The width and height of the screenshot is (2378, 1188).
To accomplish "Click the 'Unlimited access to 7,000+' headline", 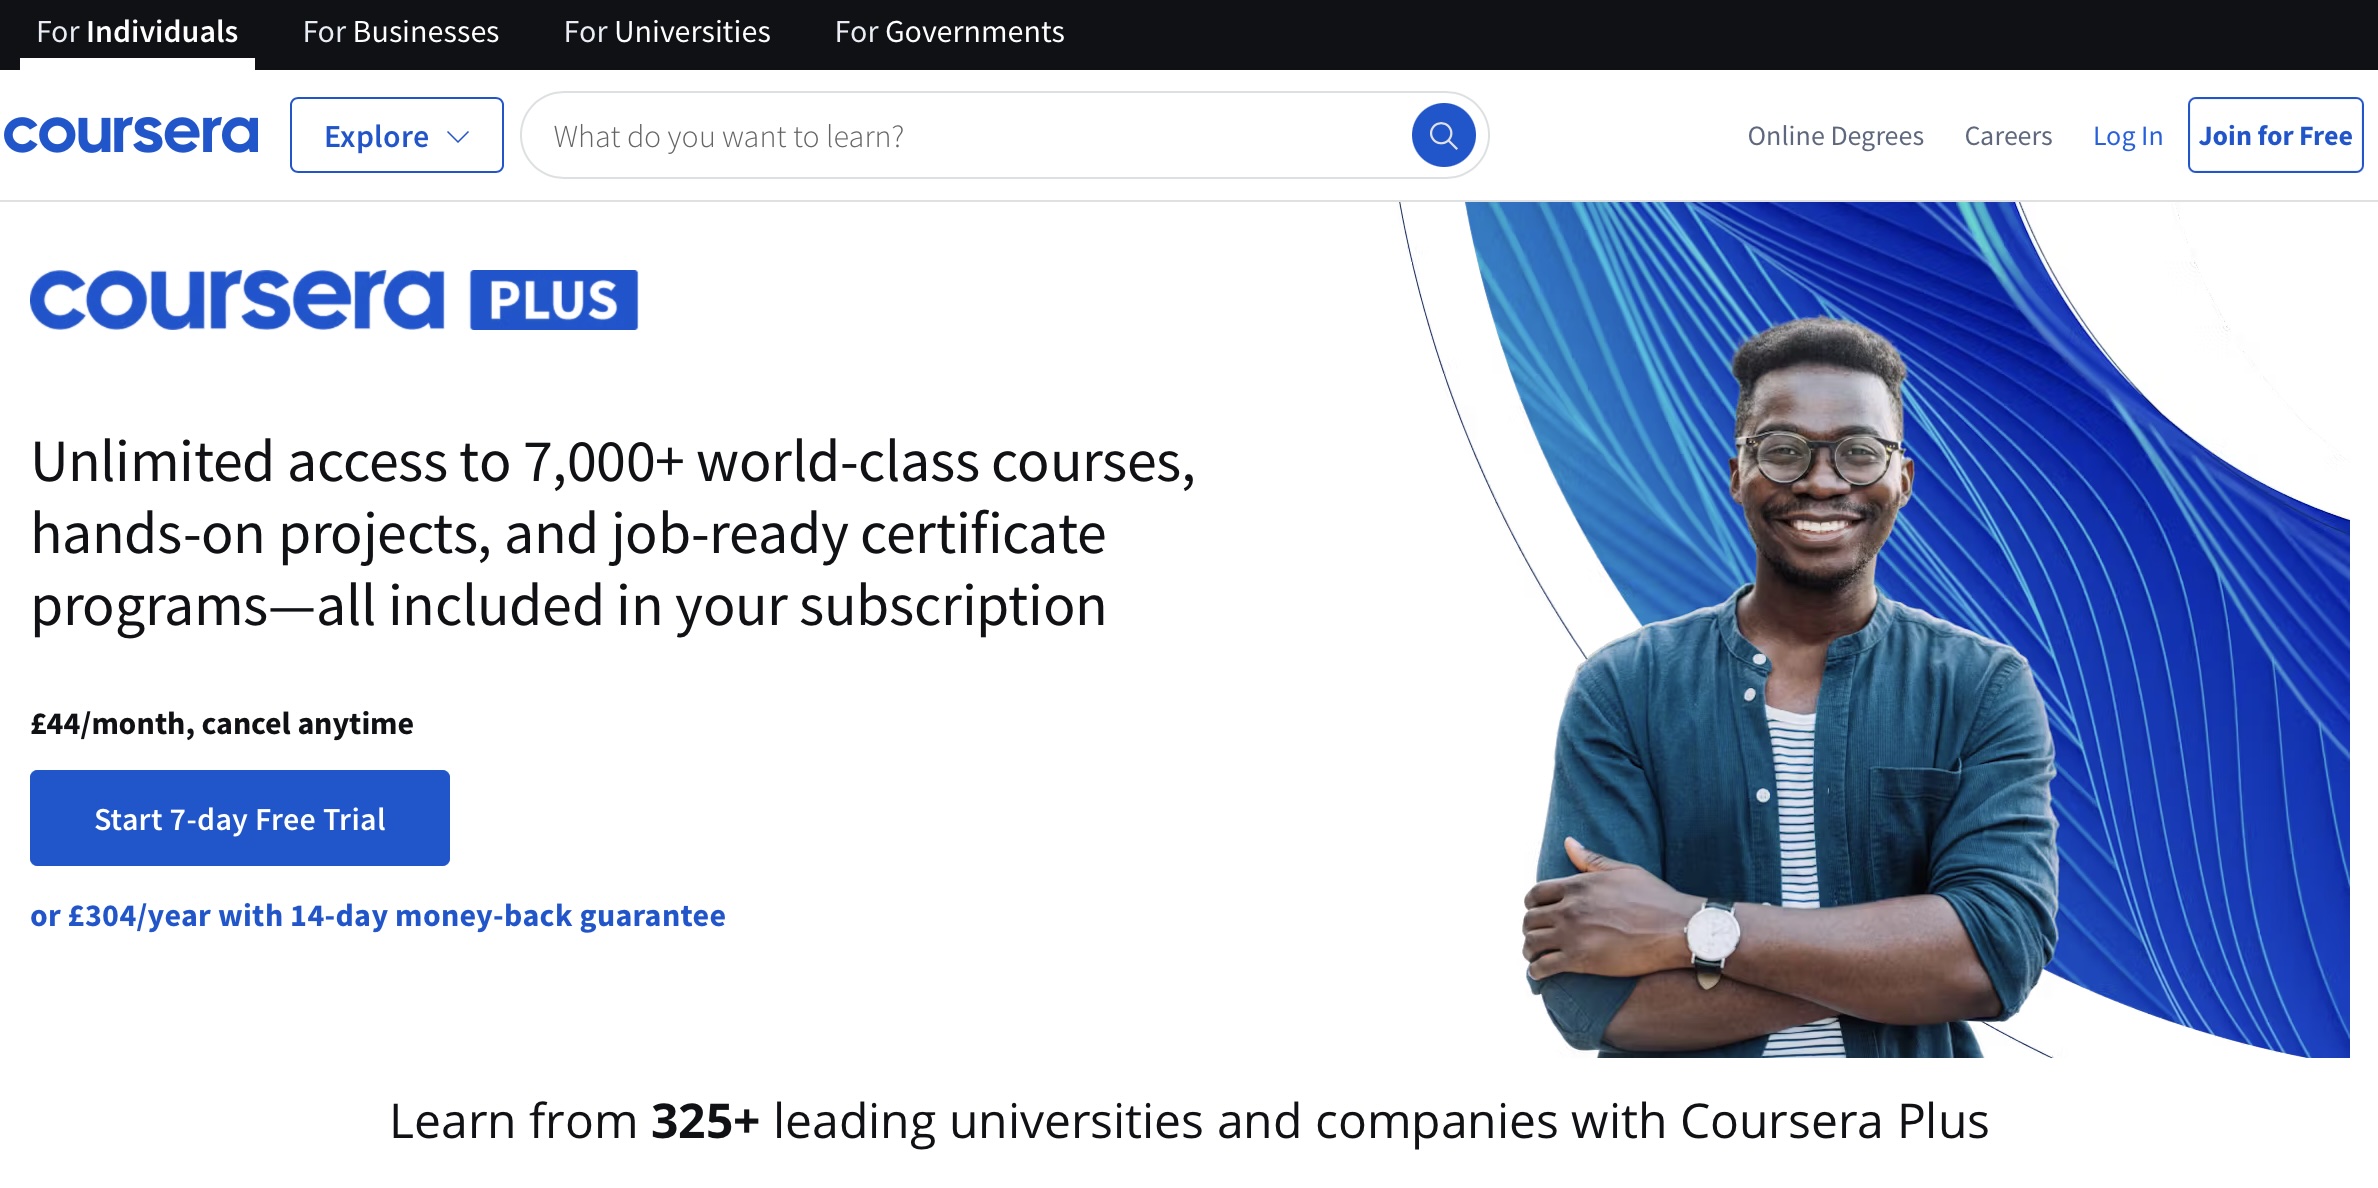I will pyautogui.click(x=613, y=533).
